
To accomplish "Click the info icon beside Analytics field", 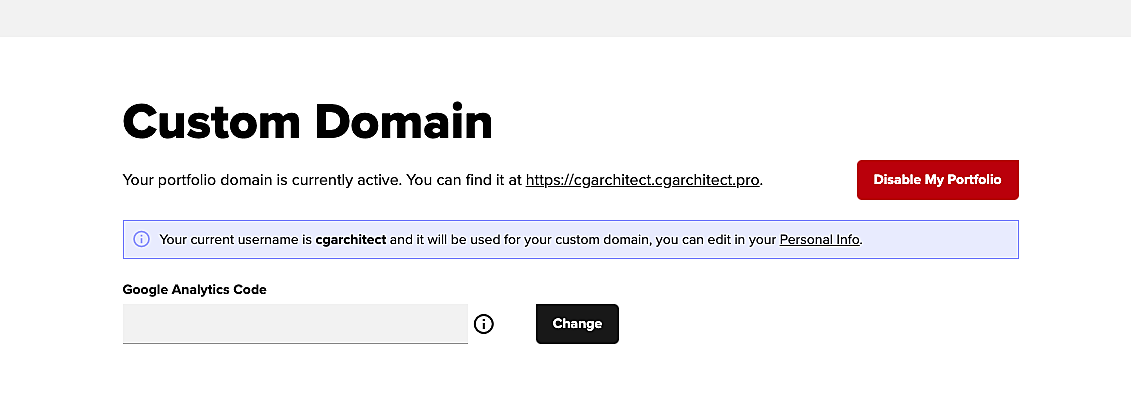I will coord(484,324).
